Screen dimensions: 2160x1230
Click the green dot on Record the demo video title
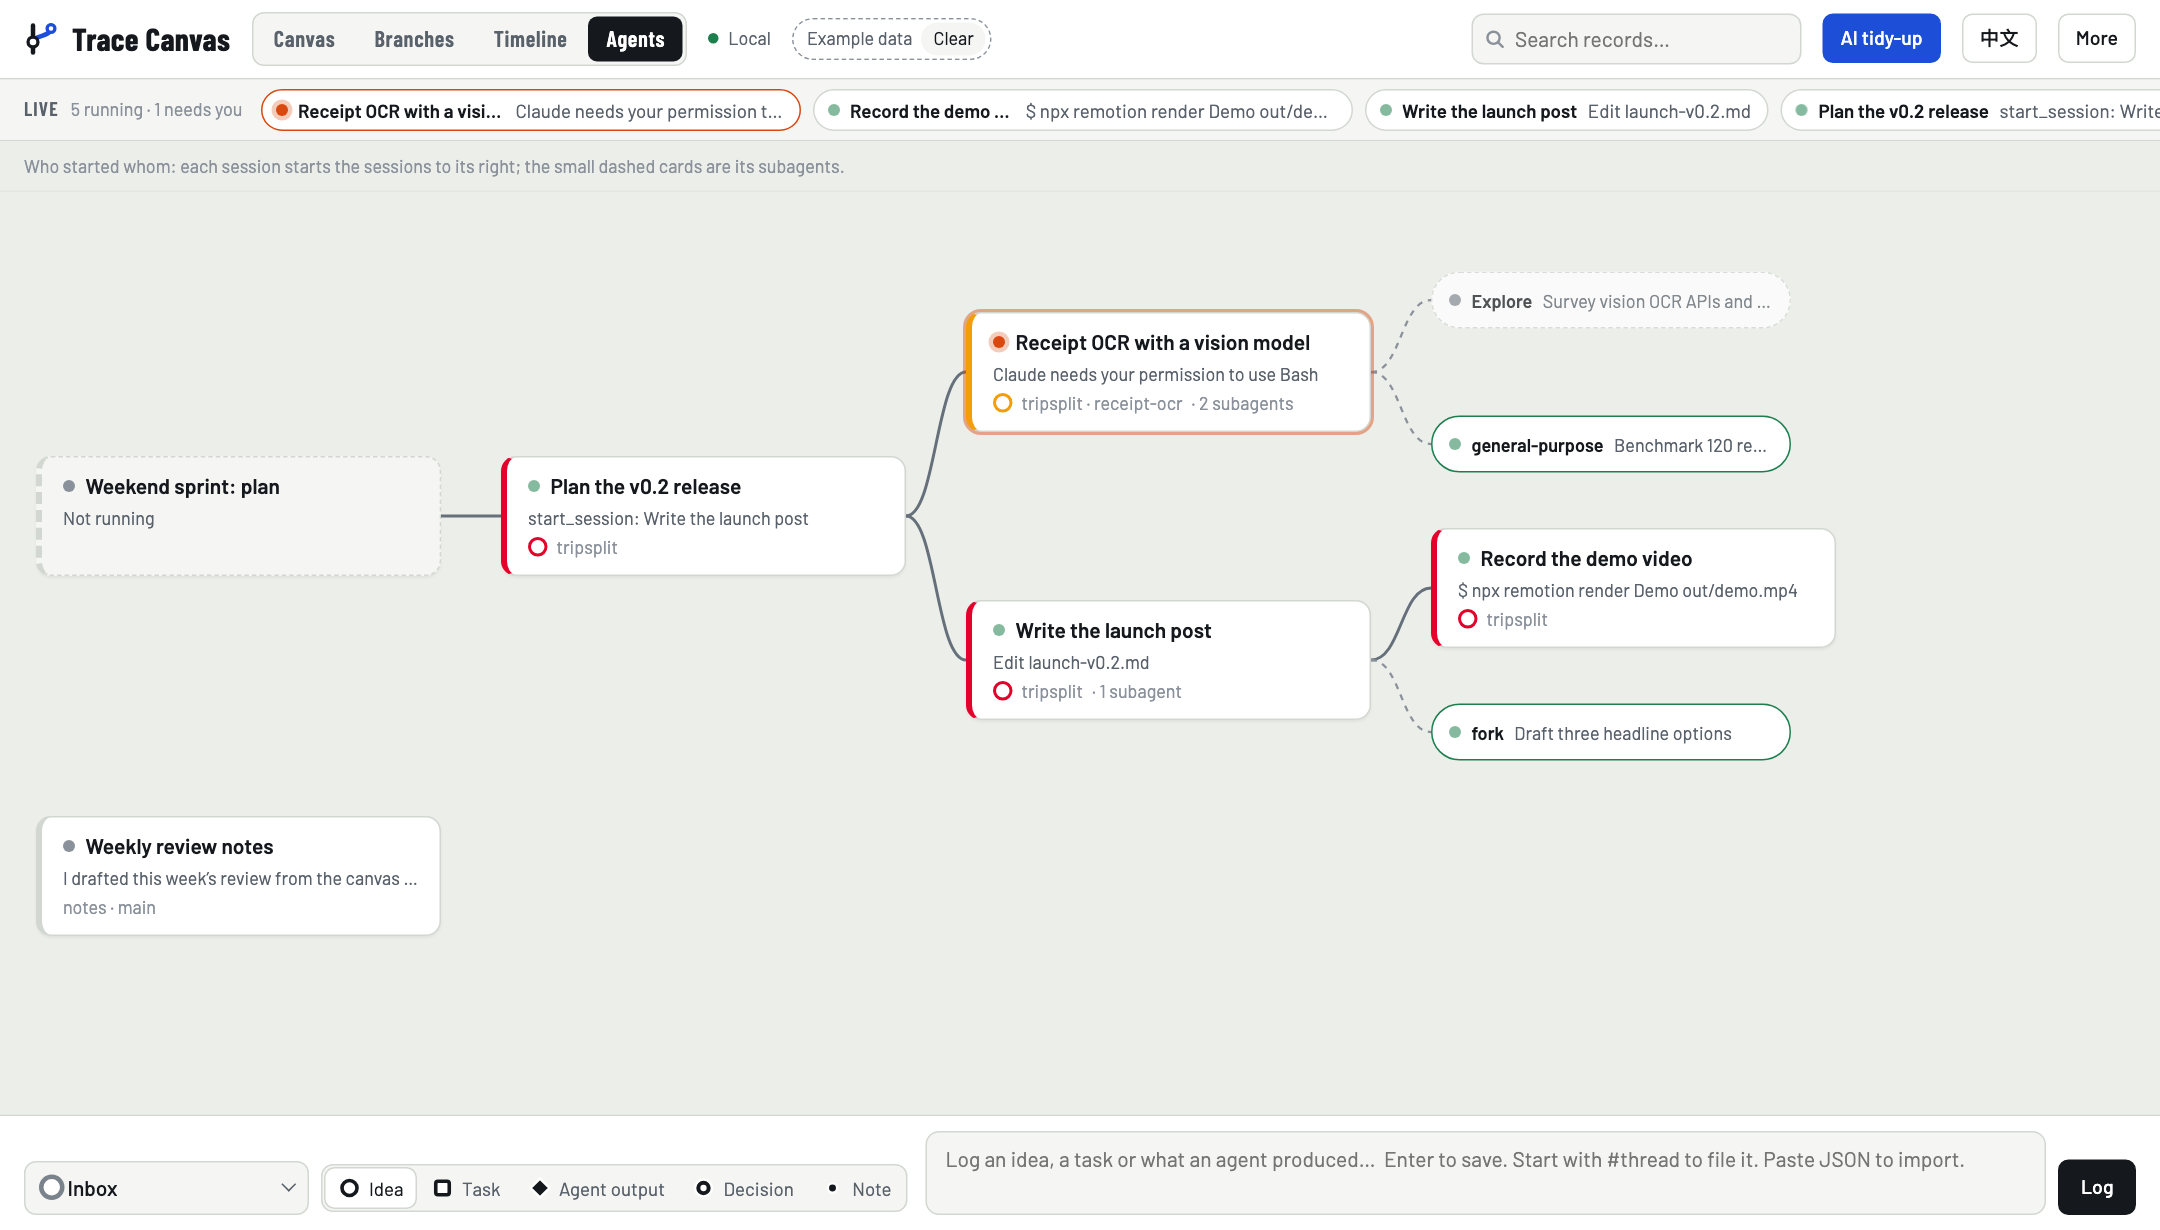coord(1464,558)
